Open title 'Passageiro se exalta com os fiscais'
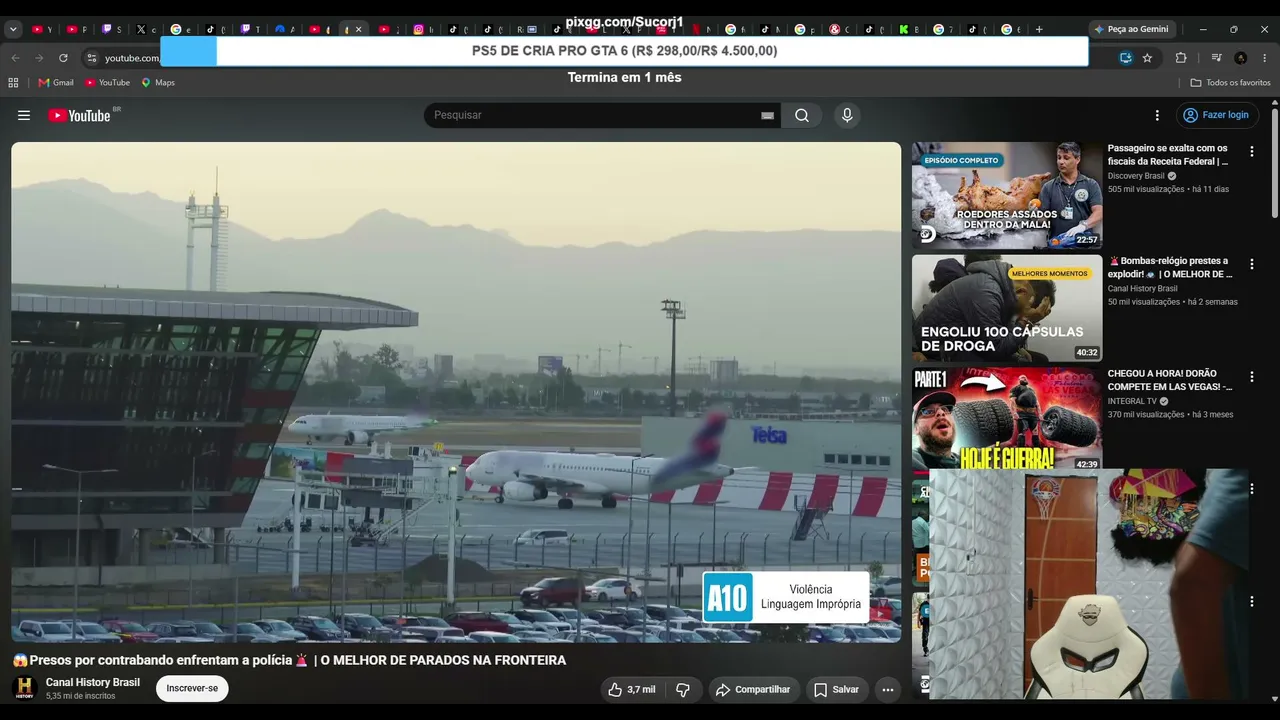The height and width of the screenshot is (720, 1280). (1168, 155)
